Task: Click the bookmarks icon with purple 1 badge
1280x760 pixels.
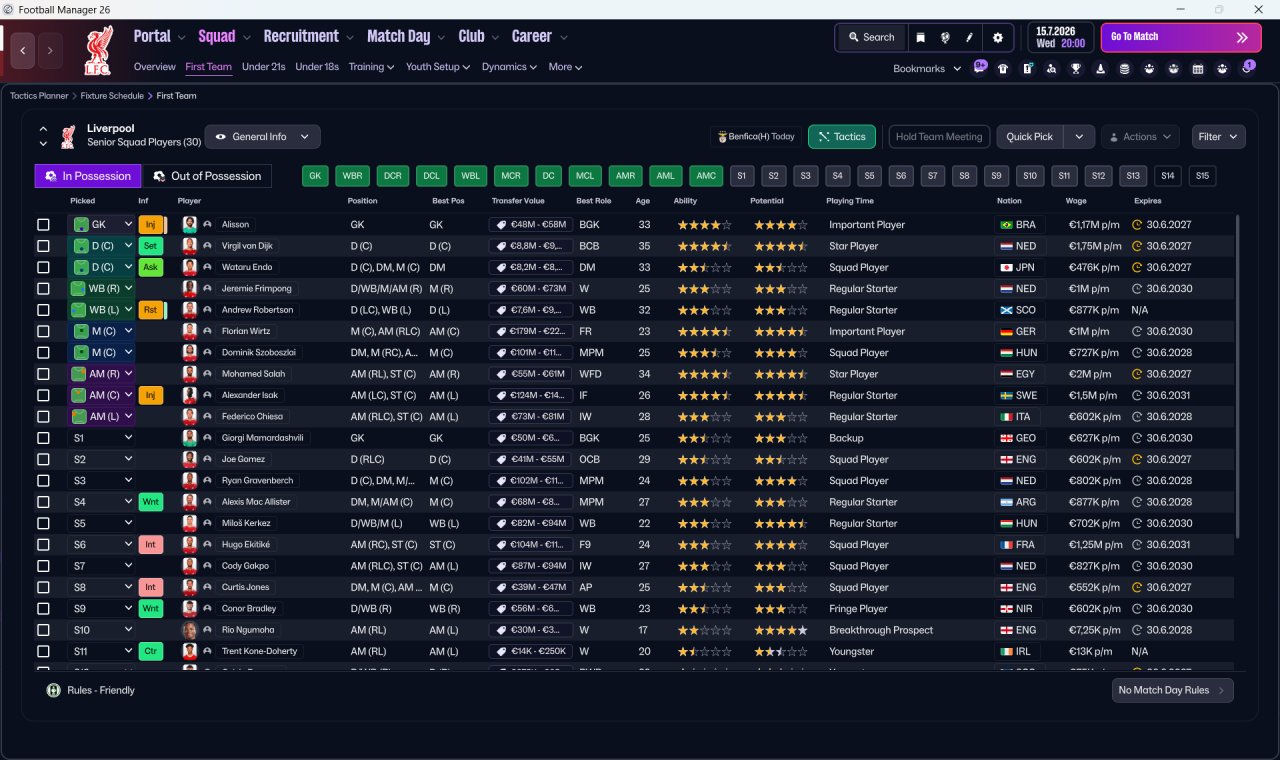Action: (x=1248, y=67)
